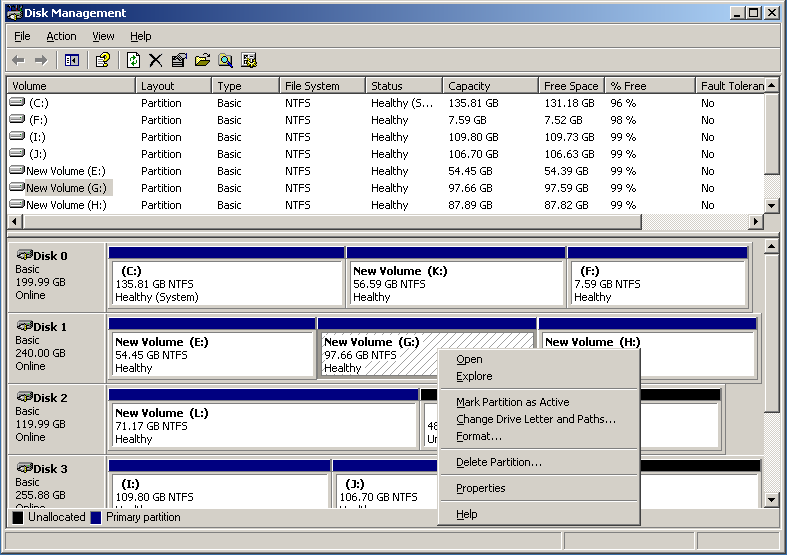
Task: Open the View menu
Action: (x=103, y=36)
